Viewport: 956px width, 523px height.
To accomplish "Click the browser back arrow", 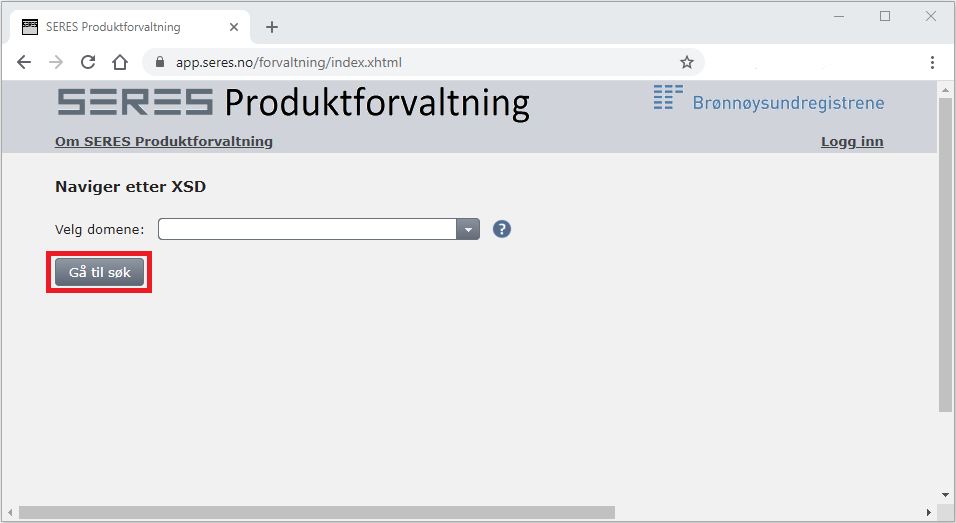I will tap(24, 62).
